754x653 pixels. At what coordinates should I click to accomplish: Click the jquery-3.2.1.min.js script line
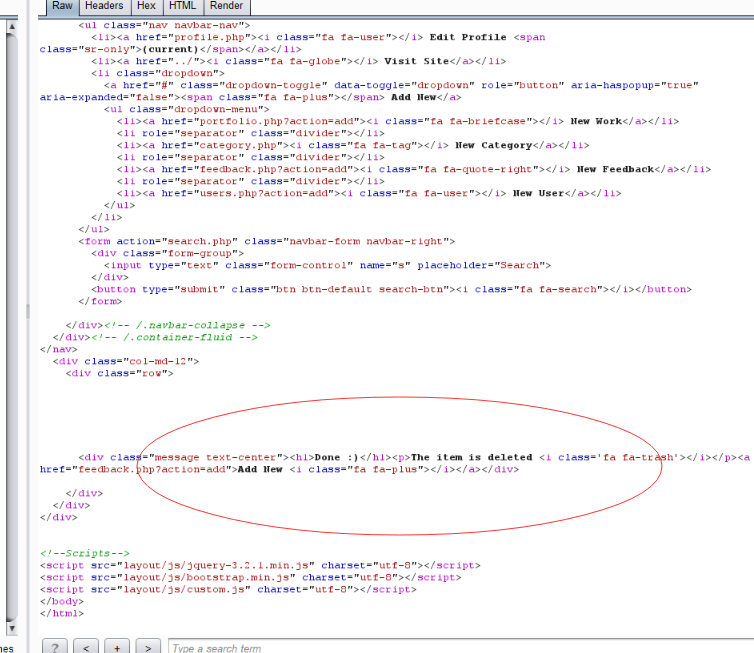260,565
